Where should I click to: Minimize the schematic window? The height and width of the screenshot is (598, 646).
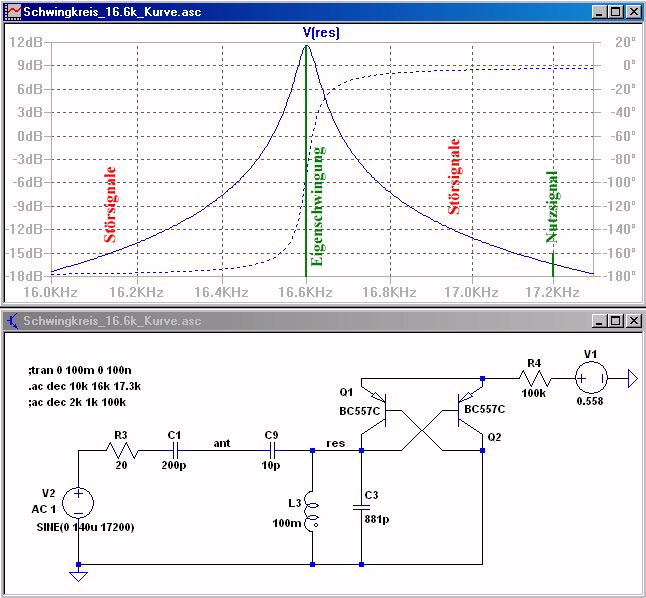pos(599,321)
